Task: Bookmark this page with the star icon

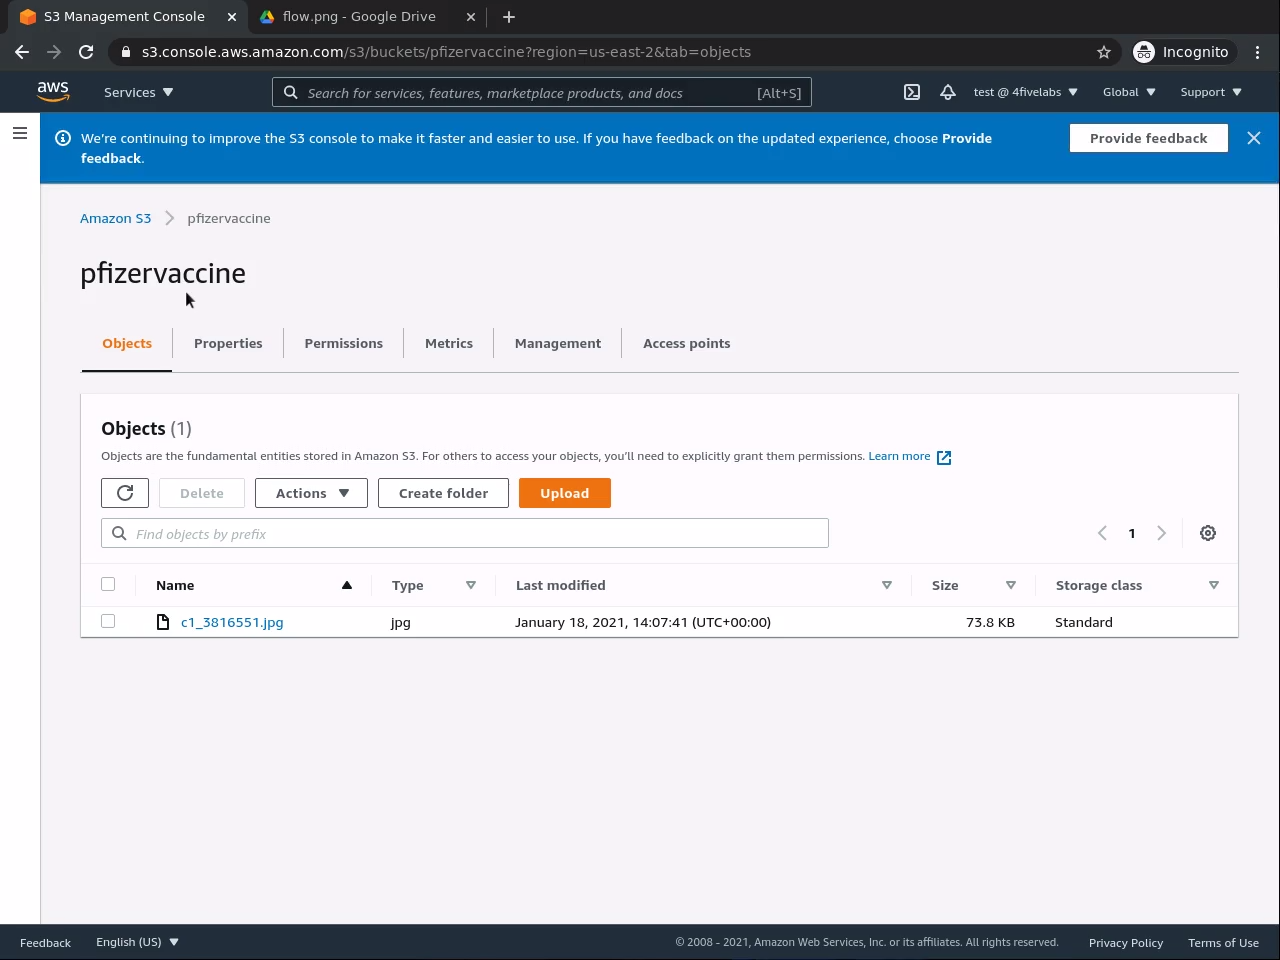Action: point(1104,52)
